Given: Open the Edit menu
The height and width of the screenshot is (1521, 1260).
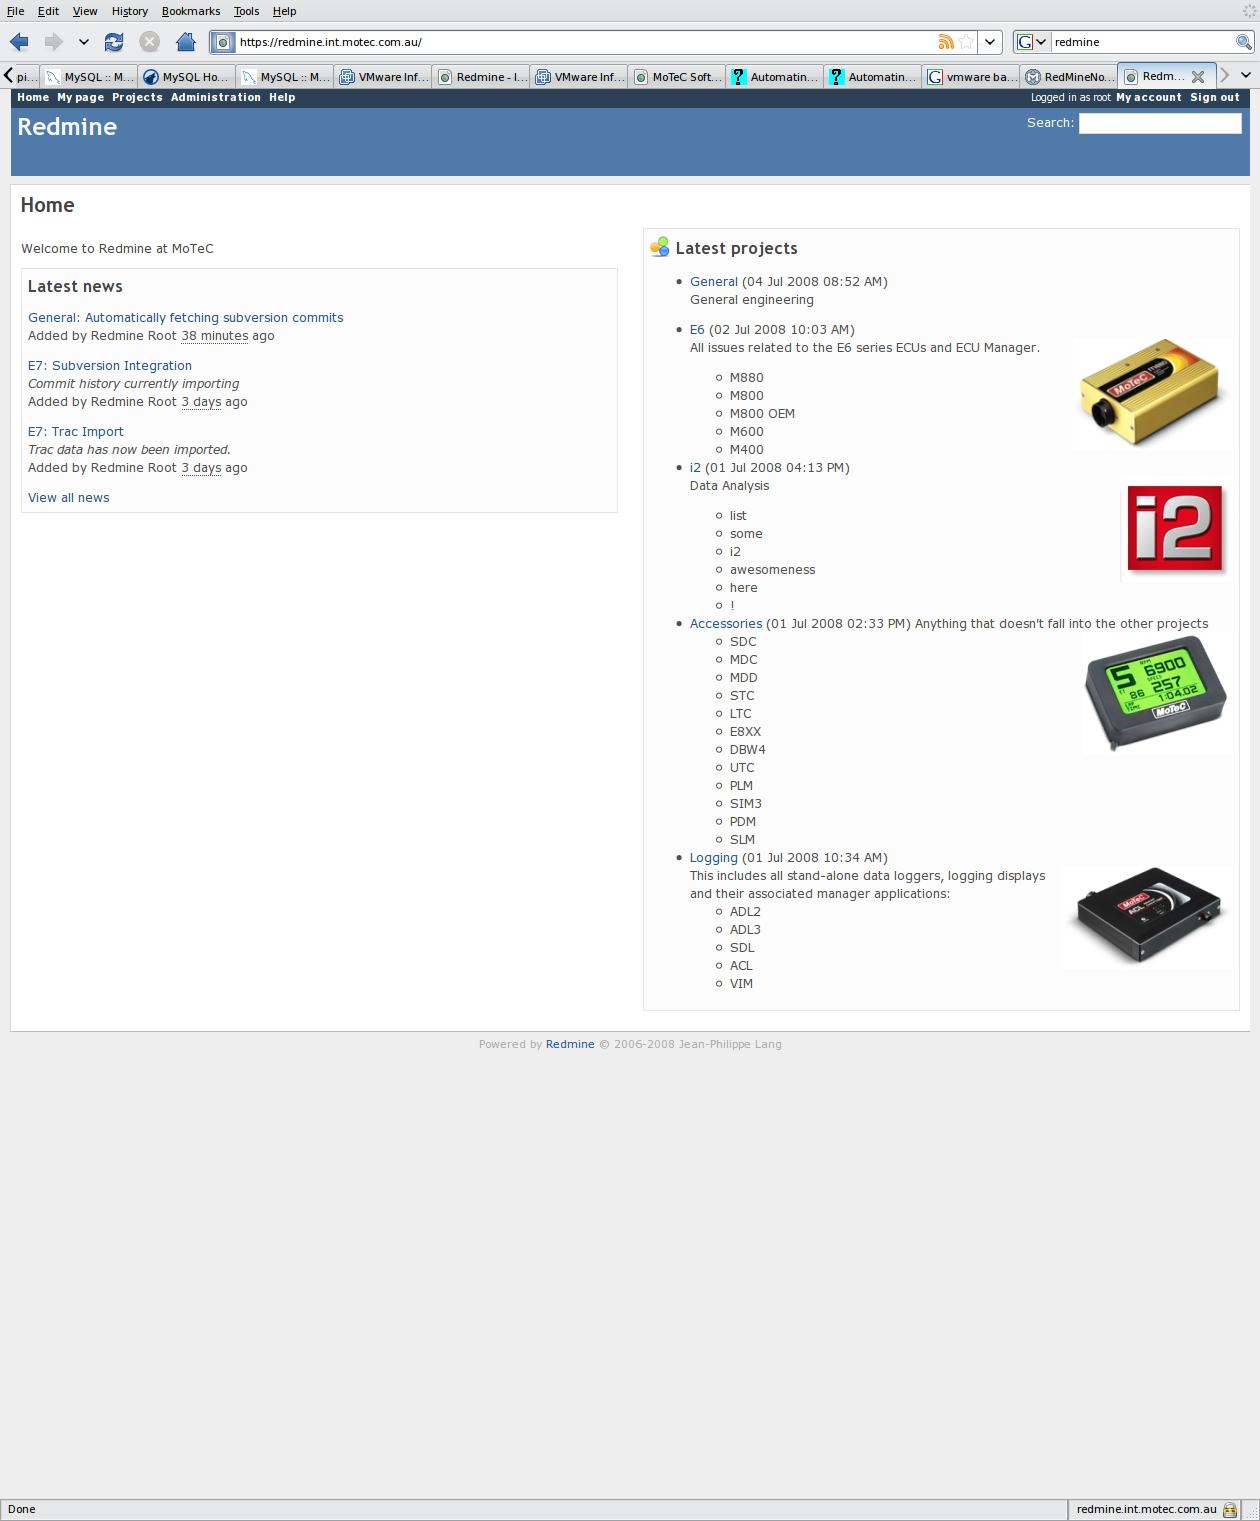Looking at the screenshot, I should point(48,11).
